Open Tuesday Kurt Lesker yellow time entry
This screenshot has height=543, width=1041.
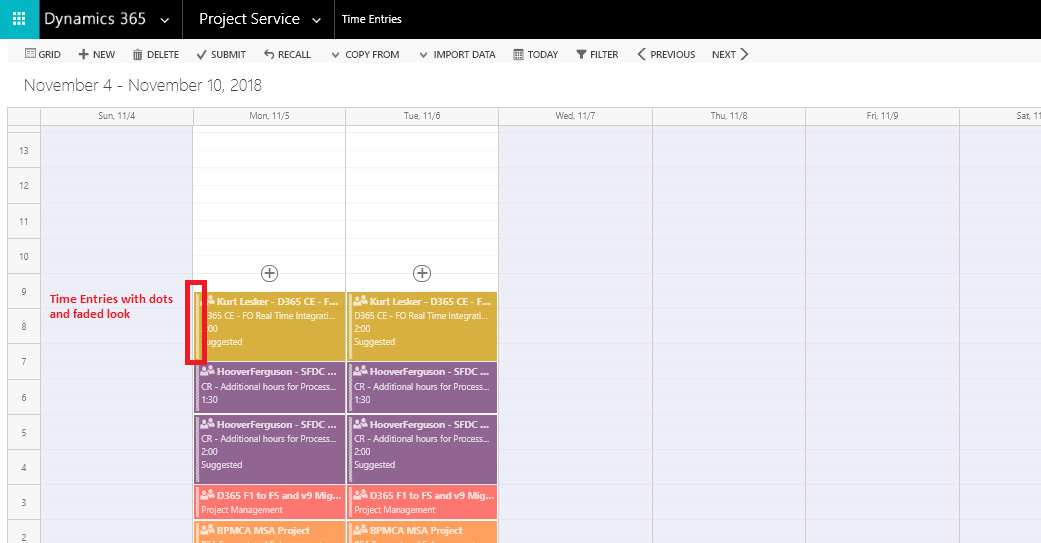point(422,326)
